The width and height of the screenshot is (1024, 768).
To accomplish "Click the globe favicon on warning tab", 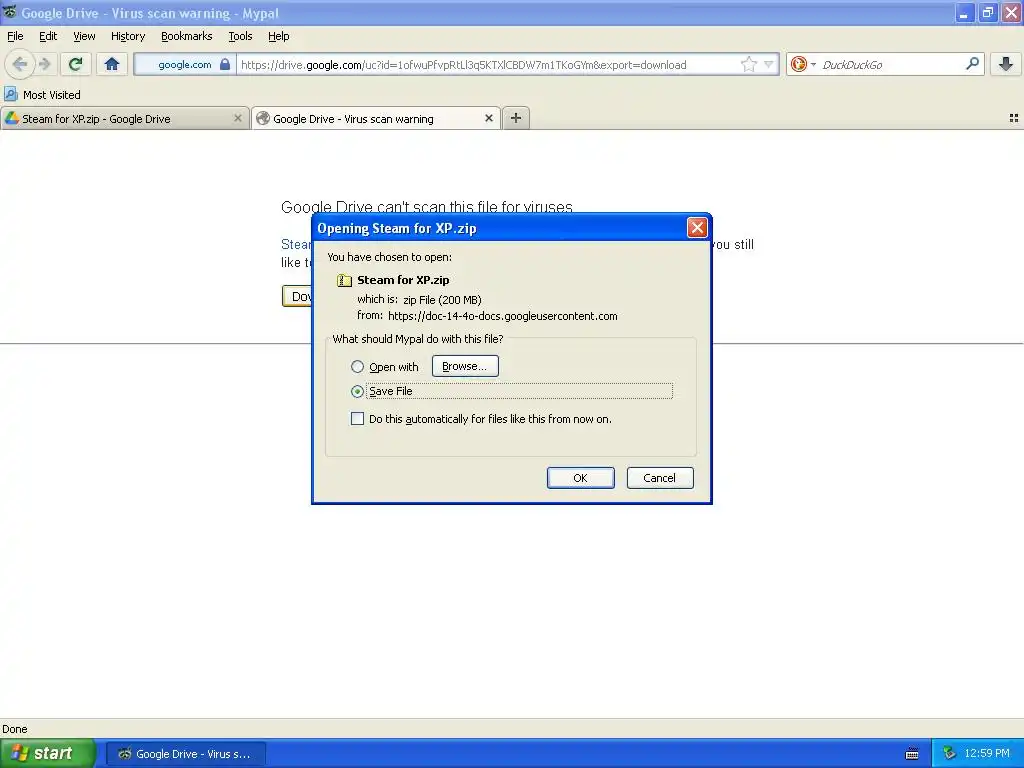I will pyautogui.click(x=263, y=118).
